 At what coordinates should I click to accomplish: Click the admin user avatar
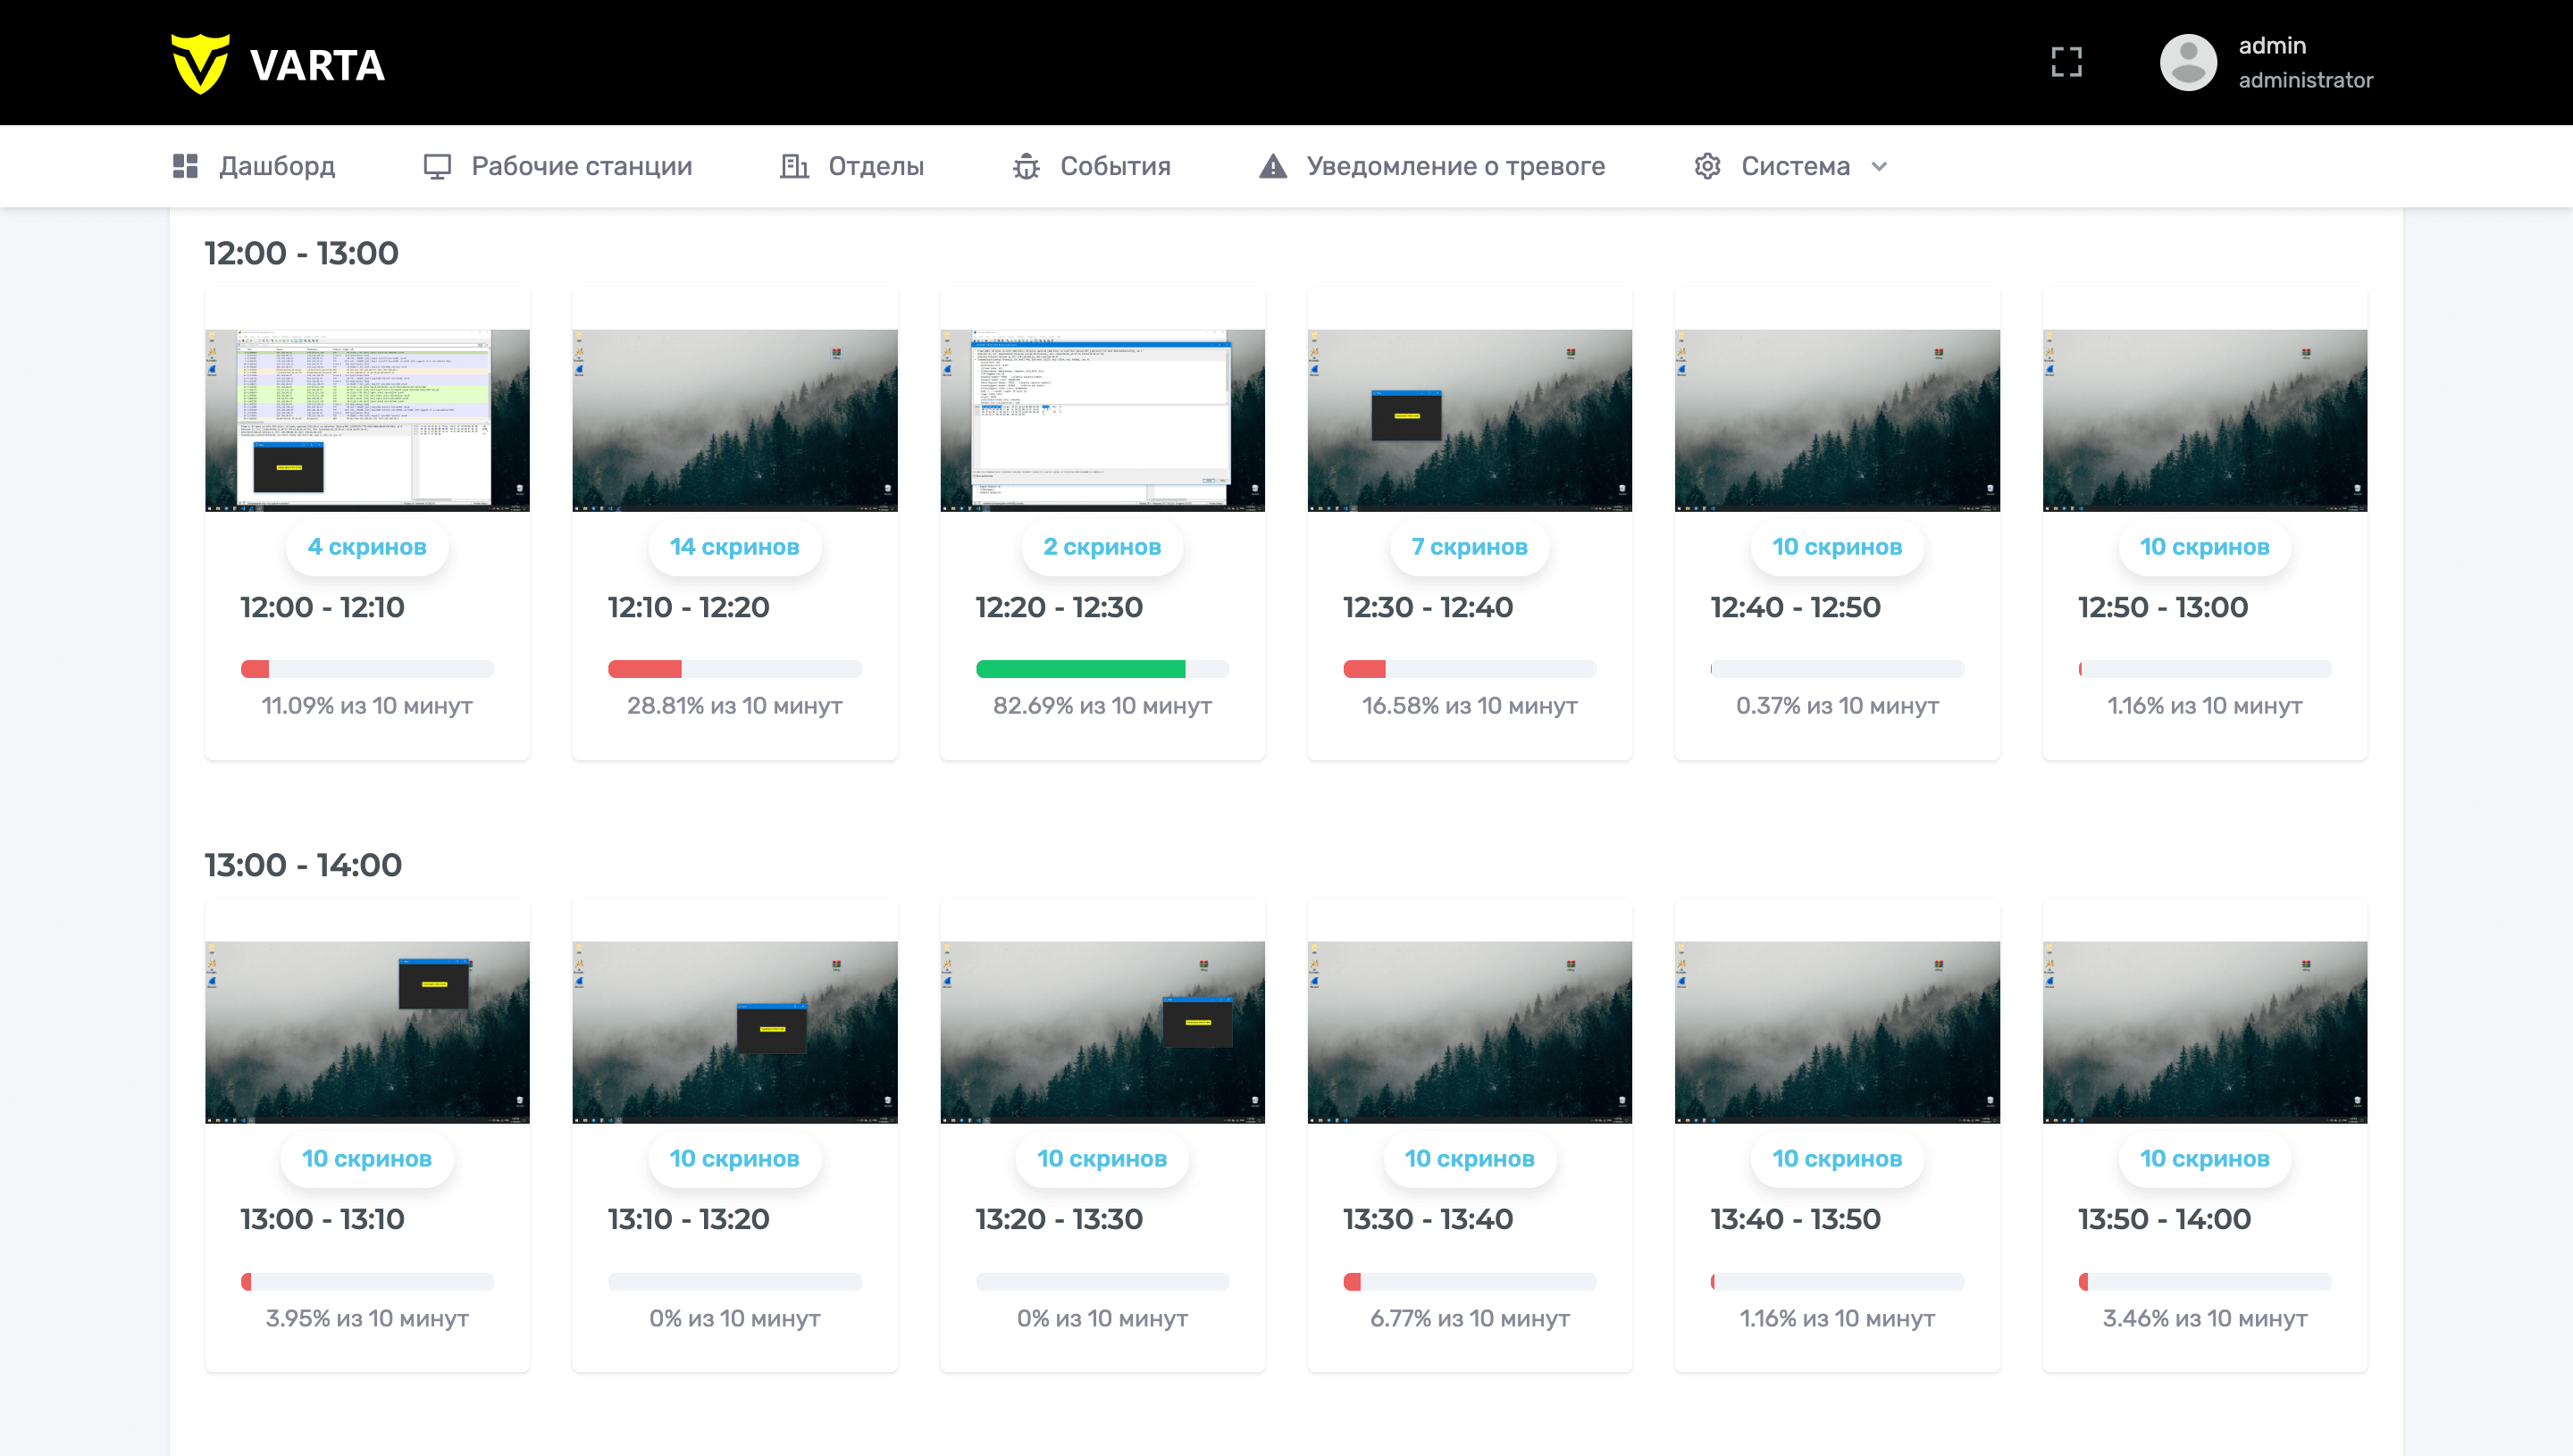pyautogui.click(x=2188, y=62)
